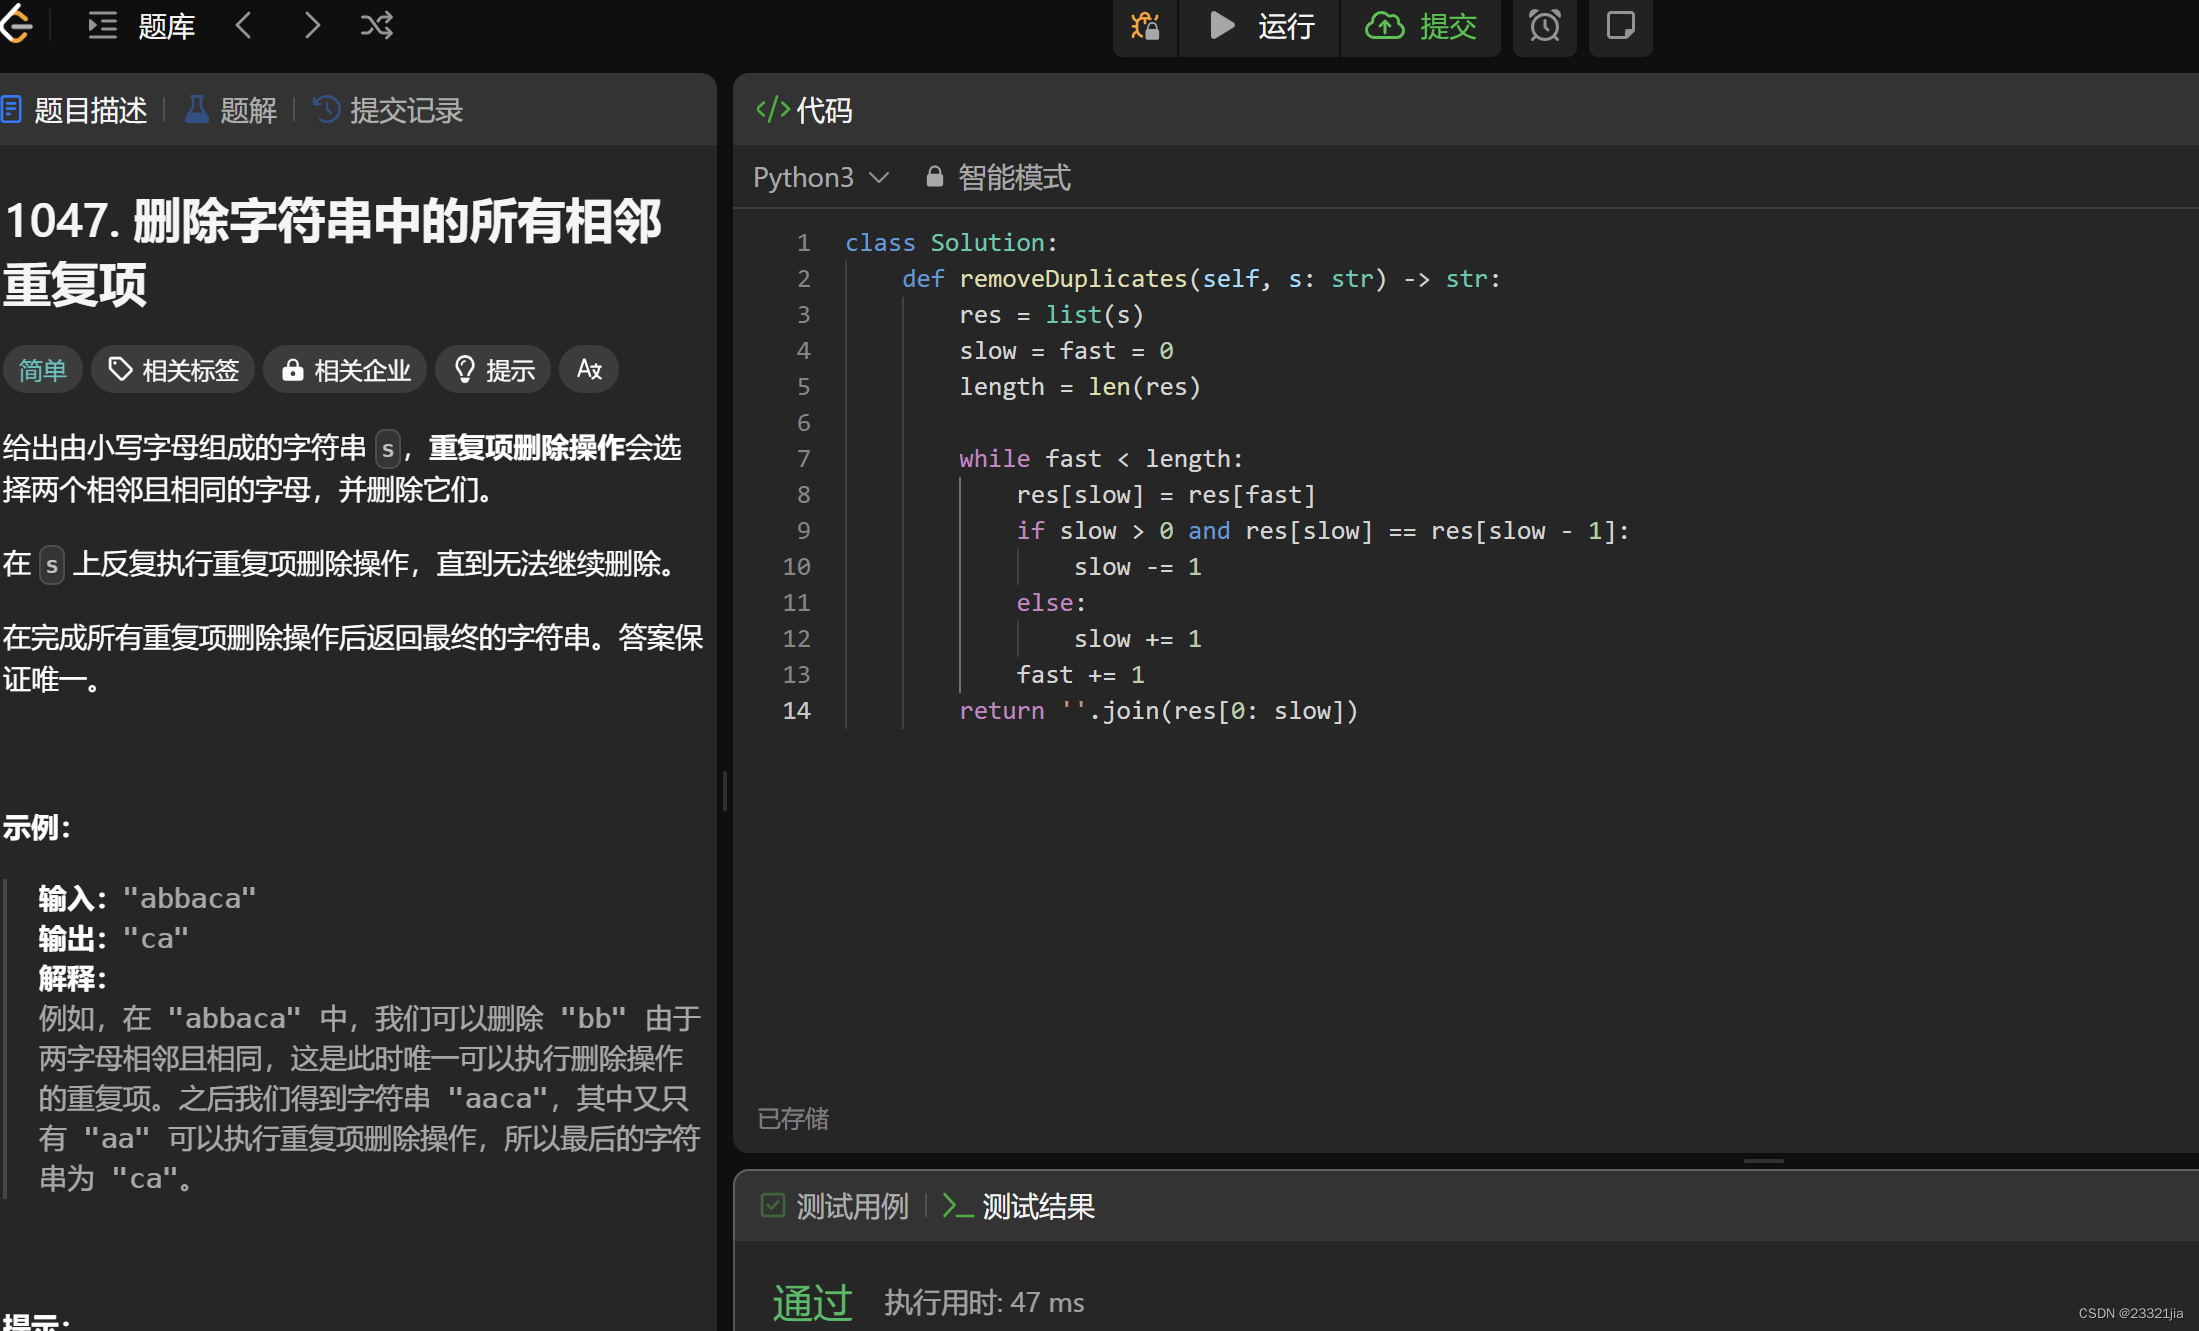This screenshot has width=2199, height=1331.
Task: Place cursor on line 7 while statement
Action: [x=1100, y=459]
